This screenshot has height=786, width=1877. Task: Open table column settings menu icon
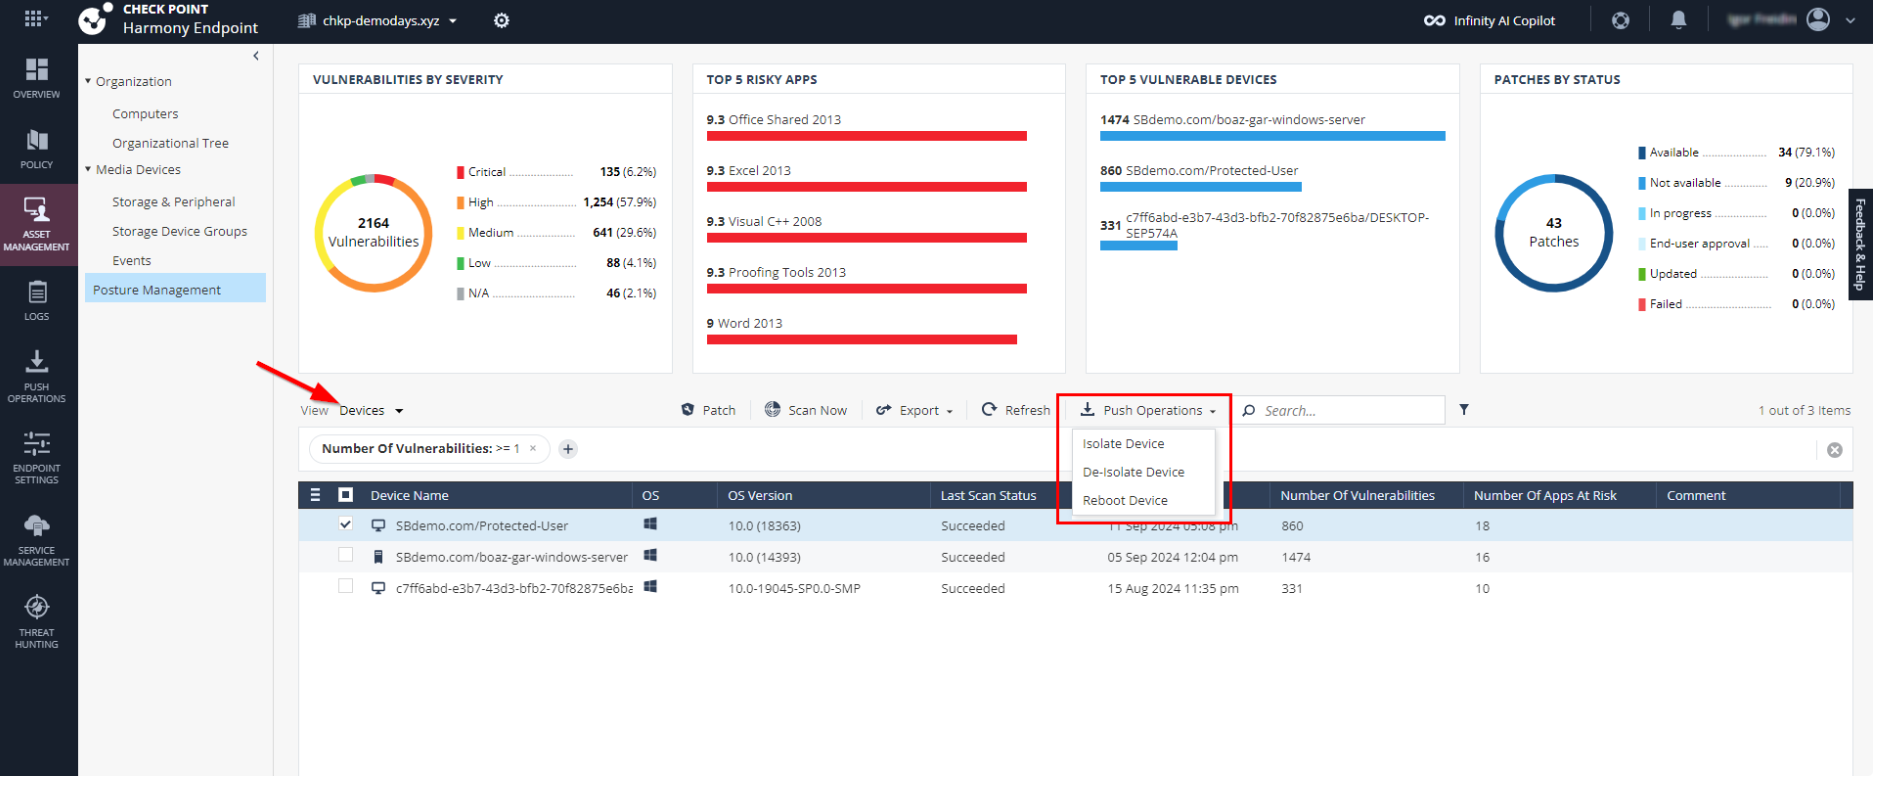point(315,495)
